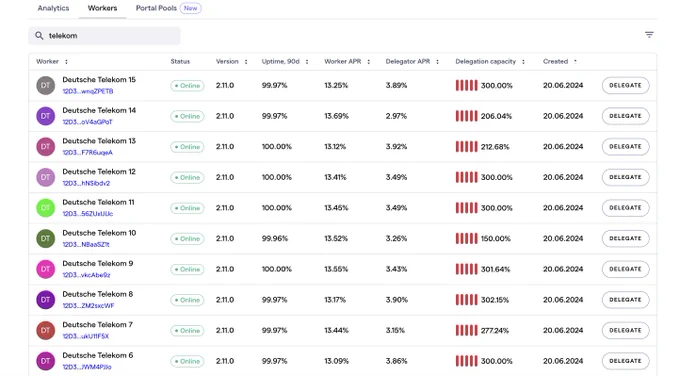680x376 pixels.
Task: Click Deutsche Telekom 6 avatar icon
Action: click(x=46, y=361)
